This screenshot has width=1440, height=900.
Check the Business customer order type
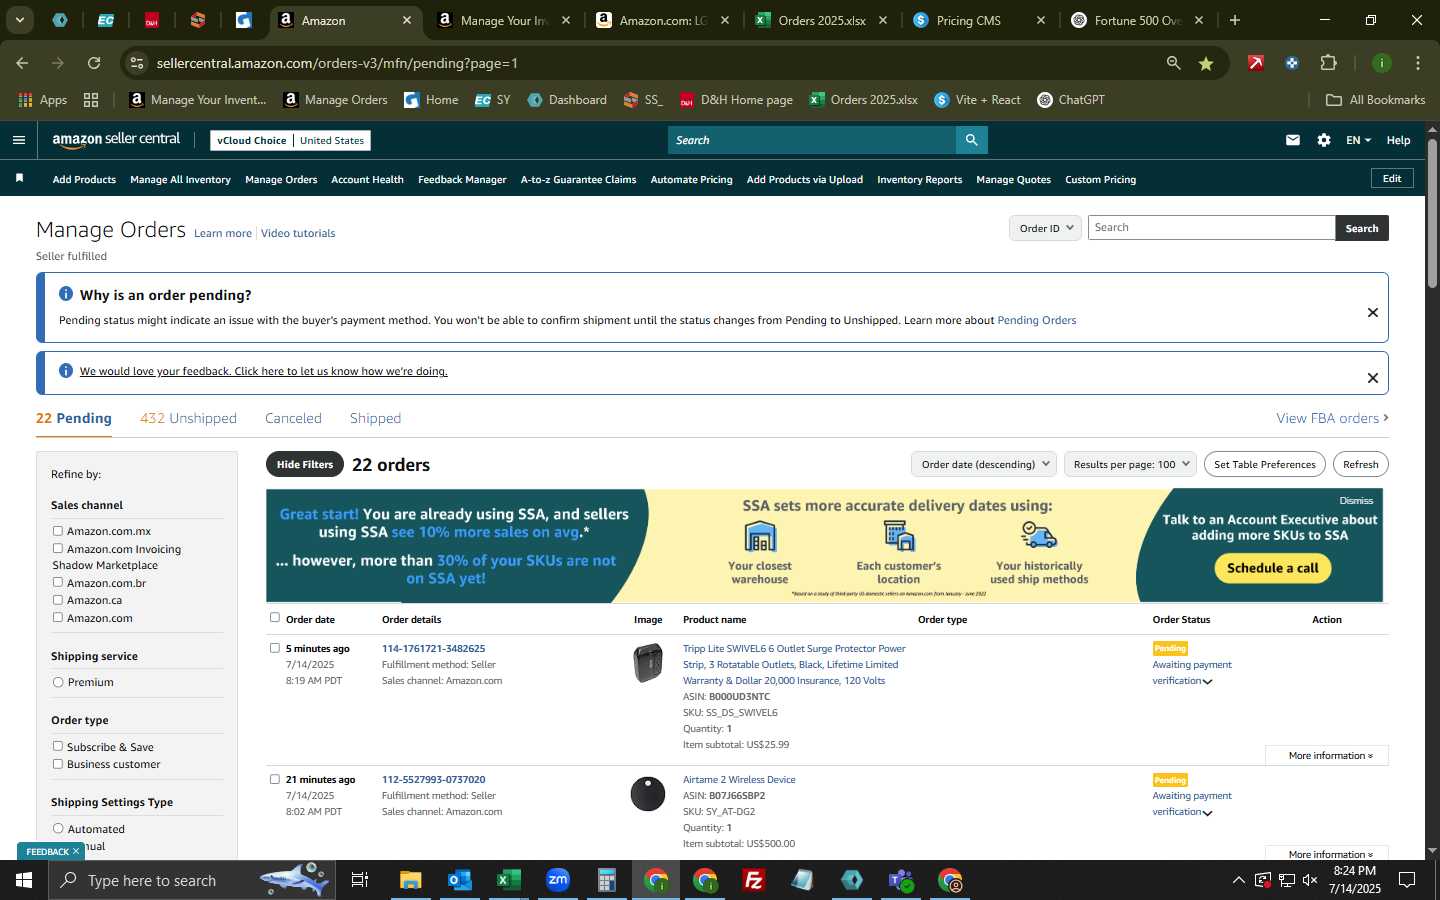click(58, 764)
